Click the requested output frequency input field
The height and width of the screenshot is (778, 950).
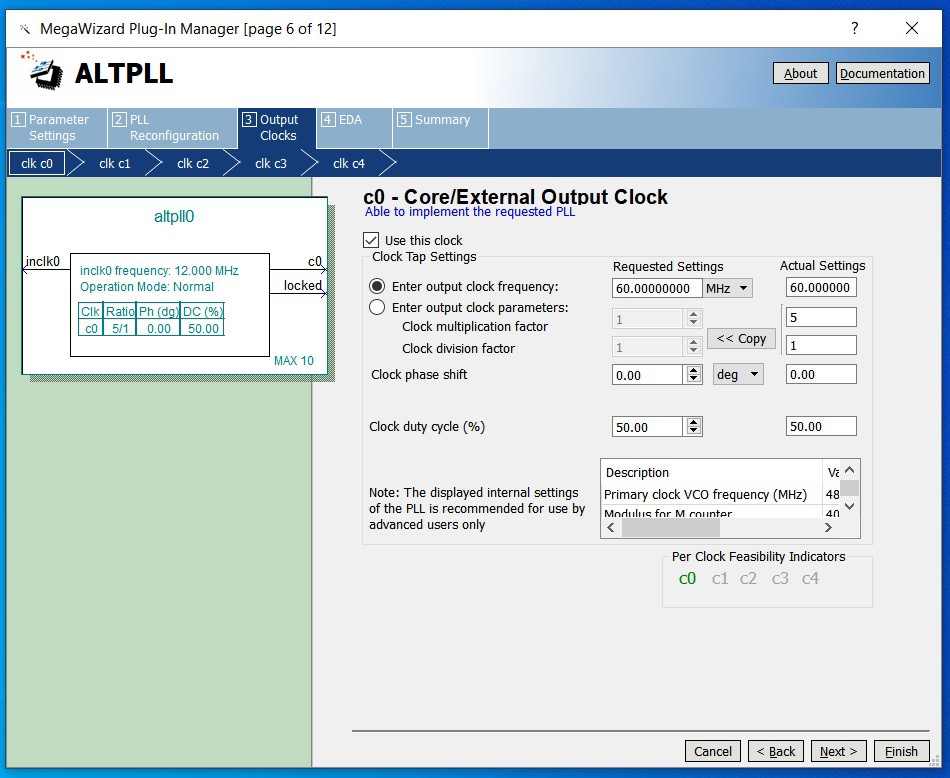click(x=657, y=288)
